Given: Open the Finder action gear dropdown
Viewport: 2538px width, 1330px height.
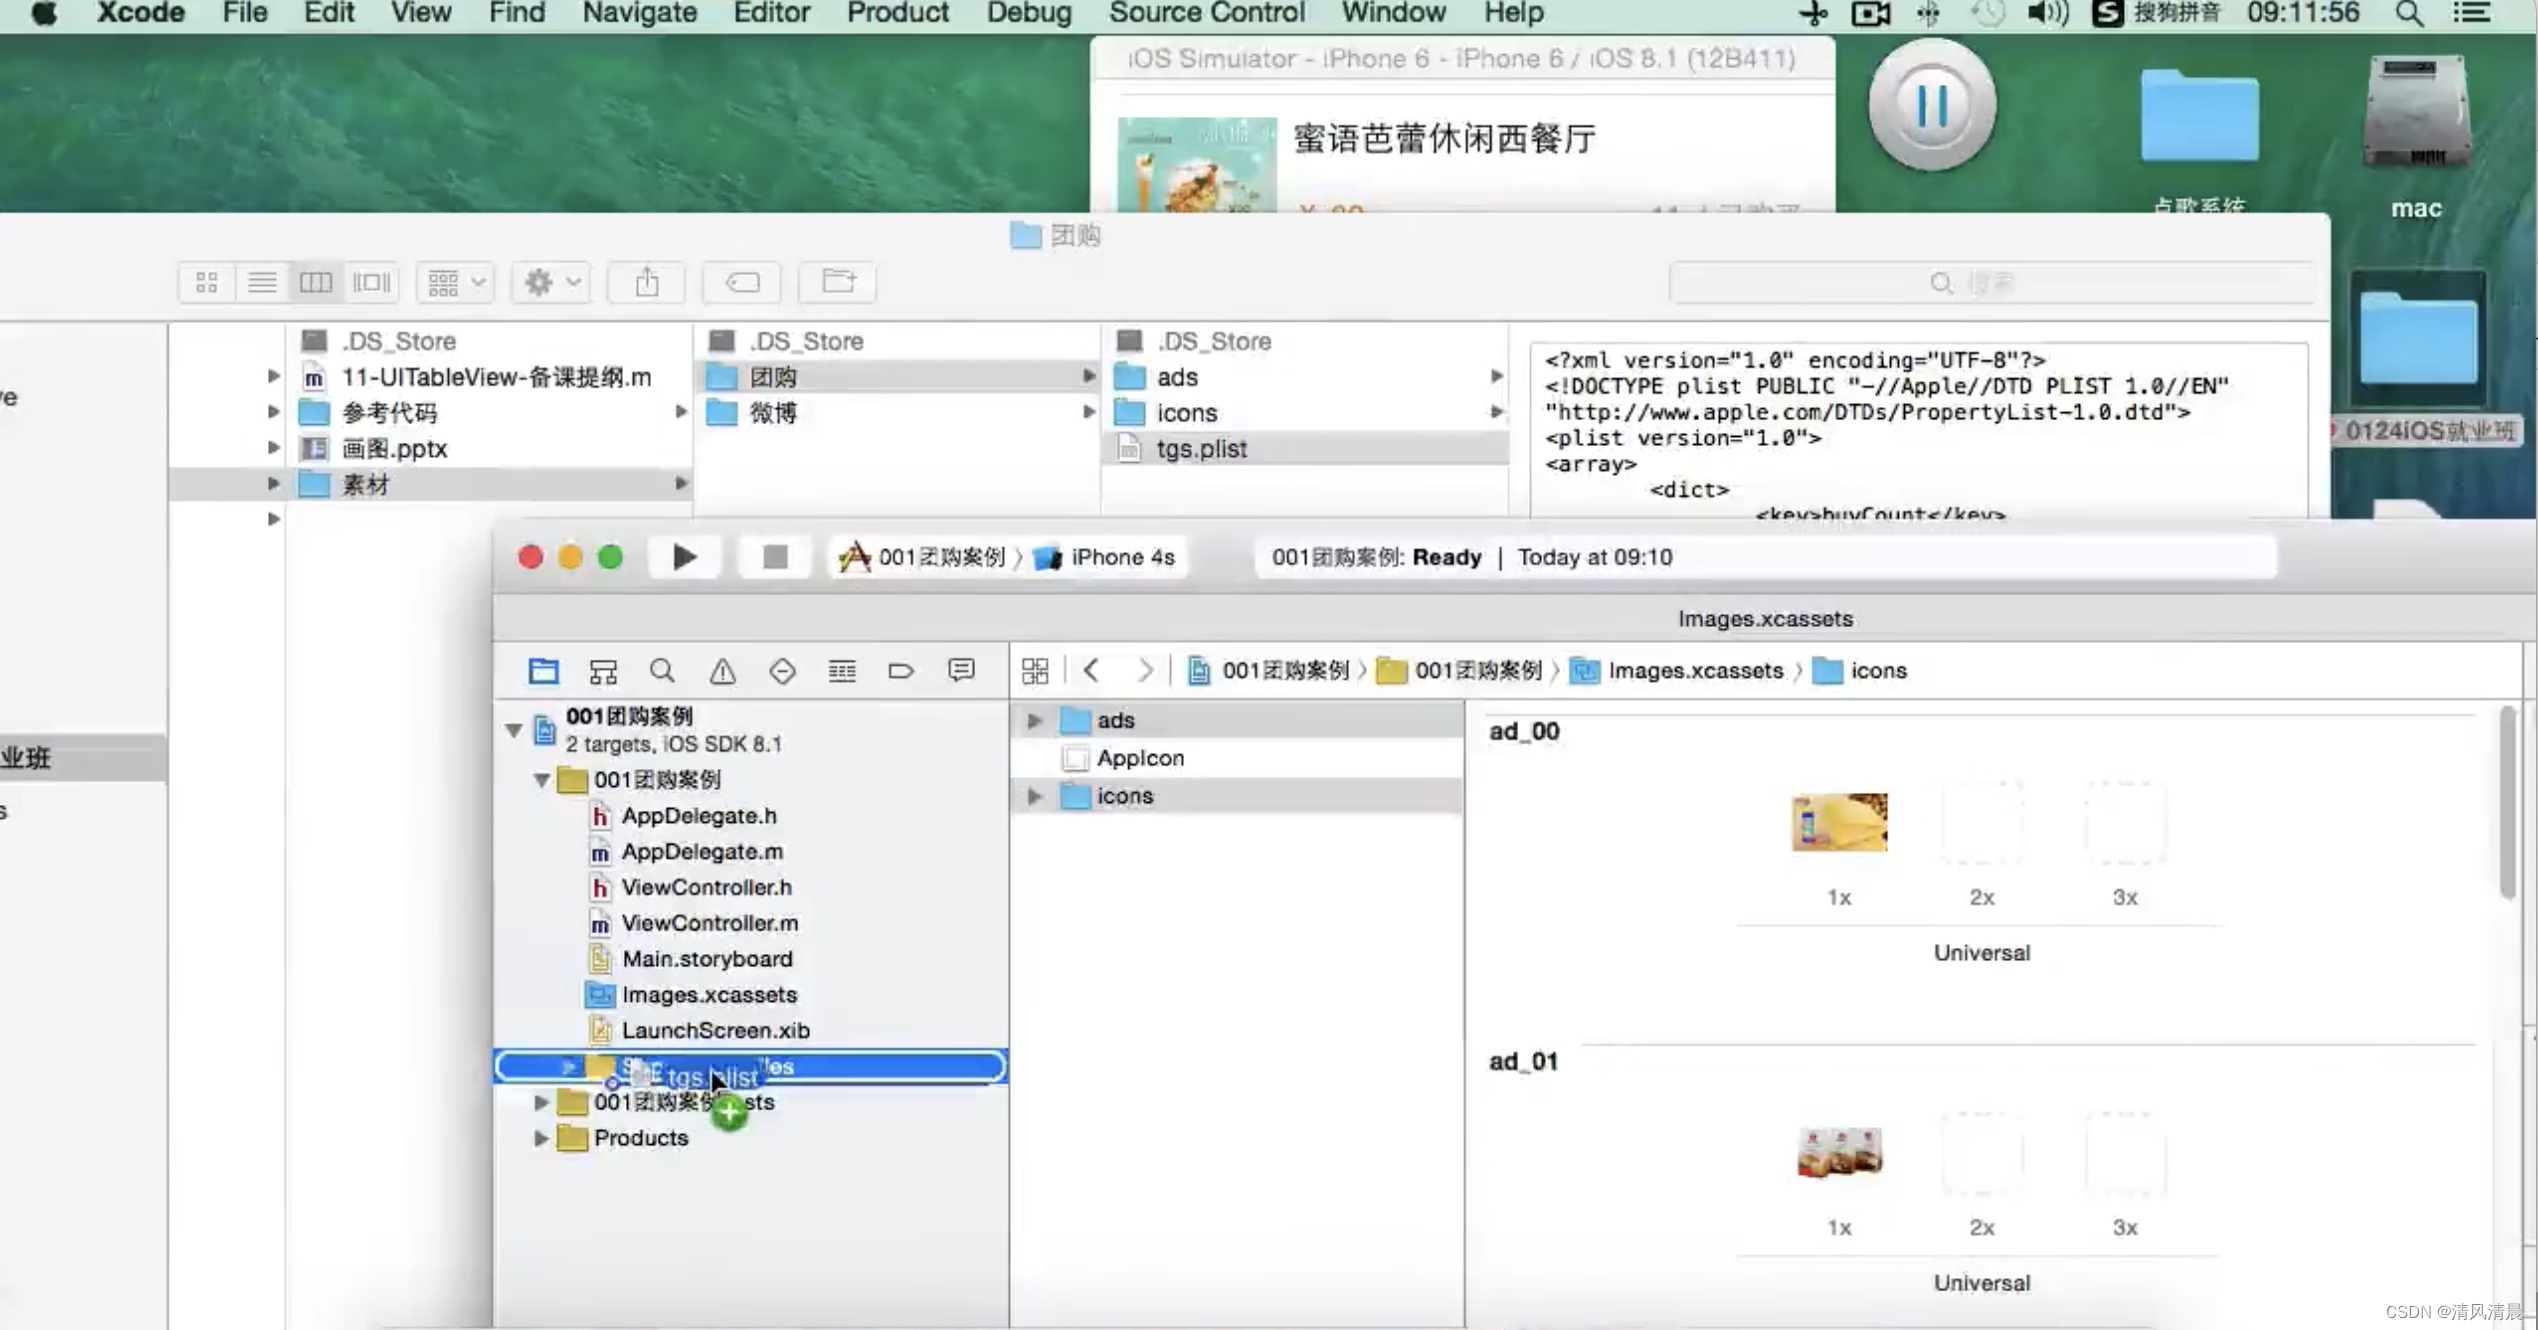Looking at the screenshot, I should tap(551, 283).
